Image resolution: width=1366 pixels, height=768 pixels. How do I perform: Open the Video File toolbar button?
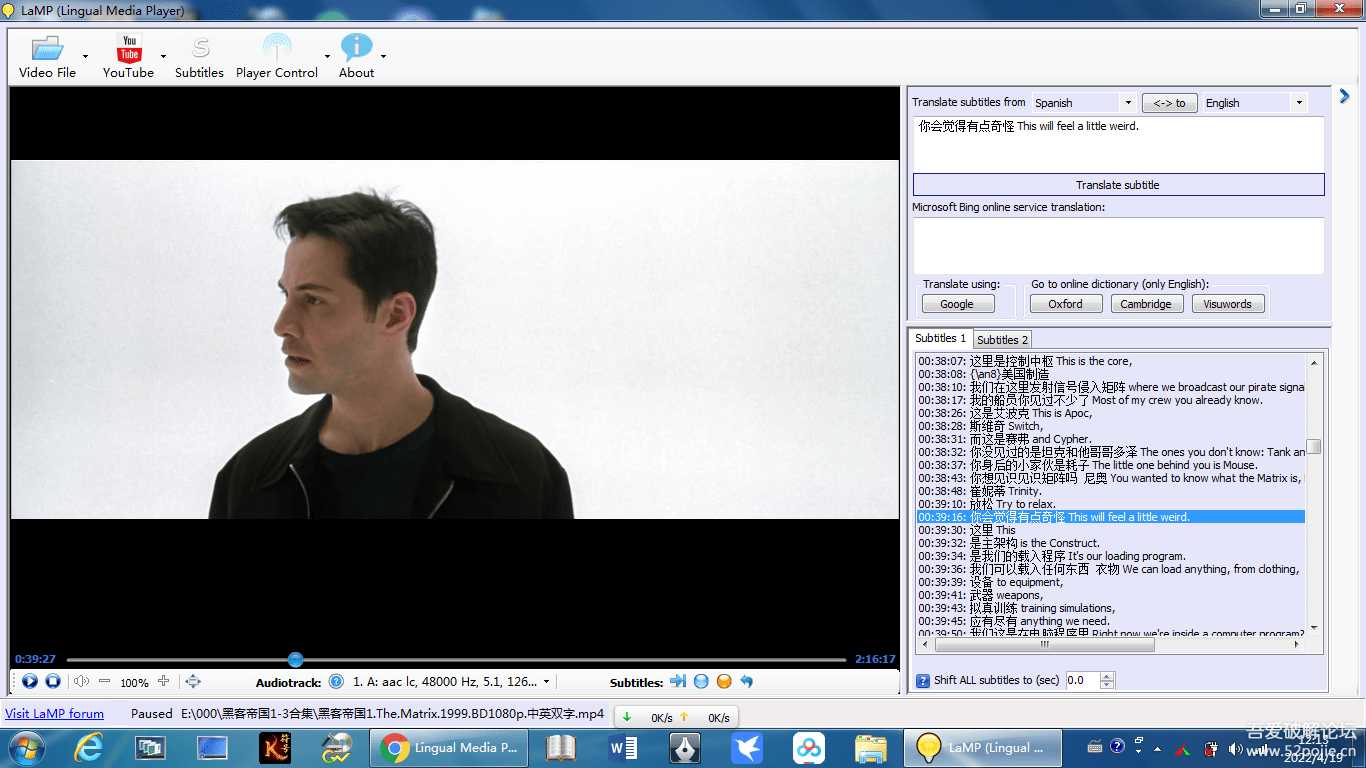pos(47,56)
